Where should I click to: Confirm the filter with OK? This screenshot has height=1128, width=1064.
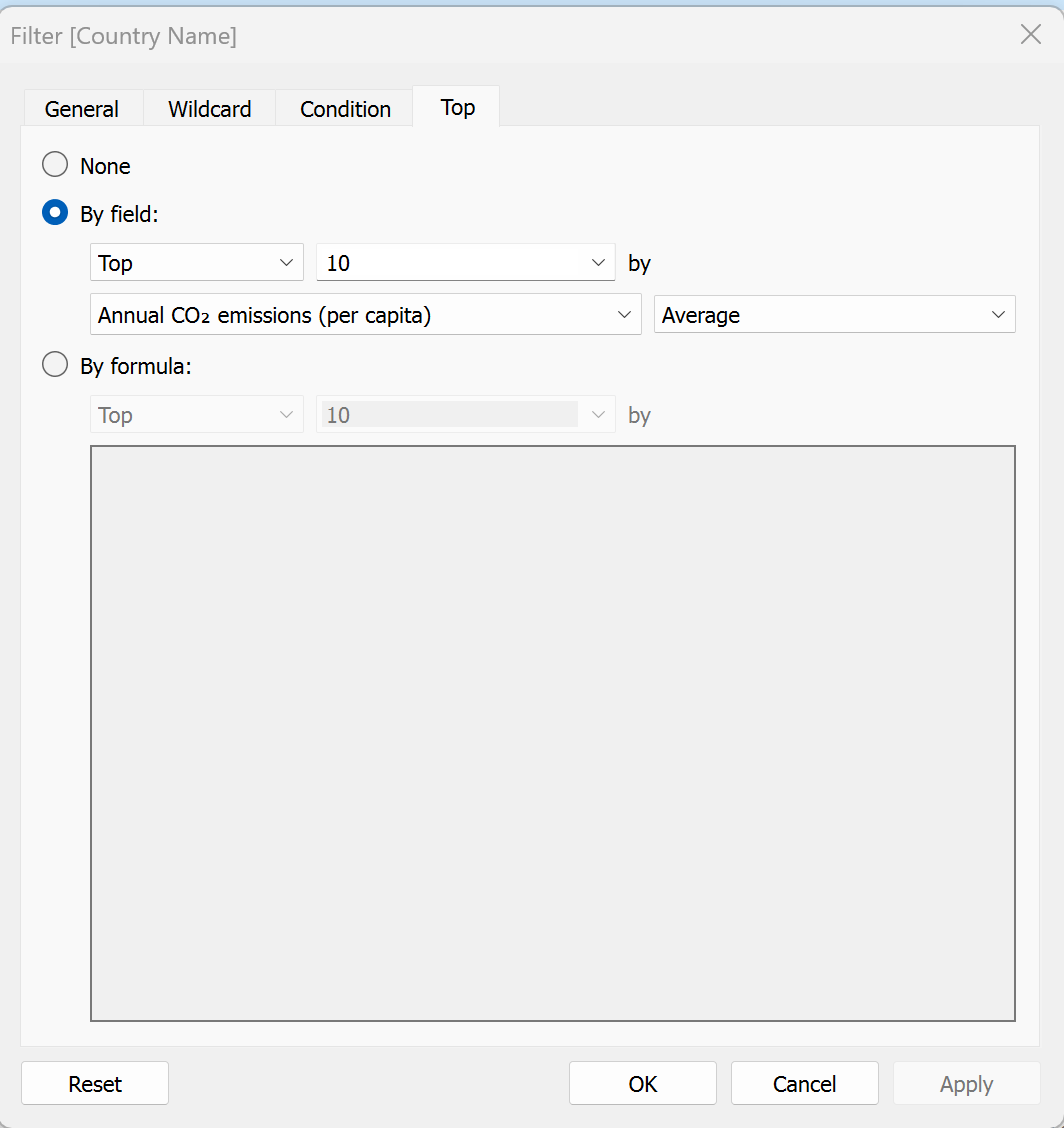[642, 1084]
